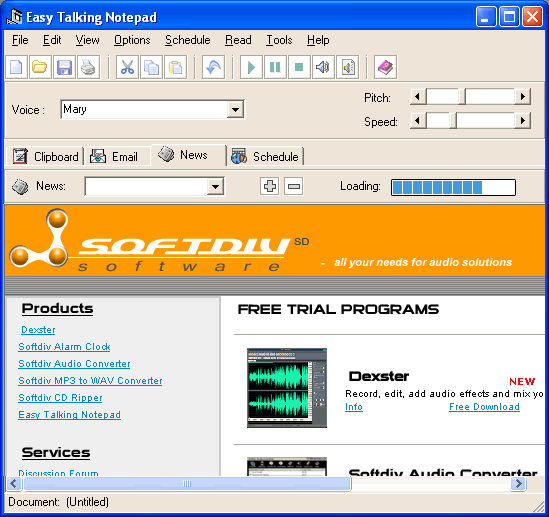Open the Tools menu
Screen dimensions: 549x517
tap(279, 40)
